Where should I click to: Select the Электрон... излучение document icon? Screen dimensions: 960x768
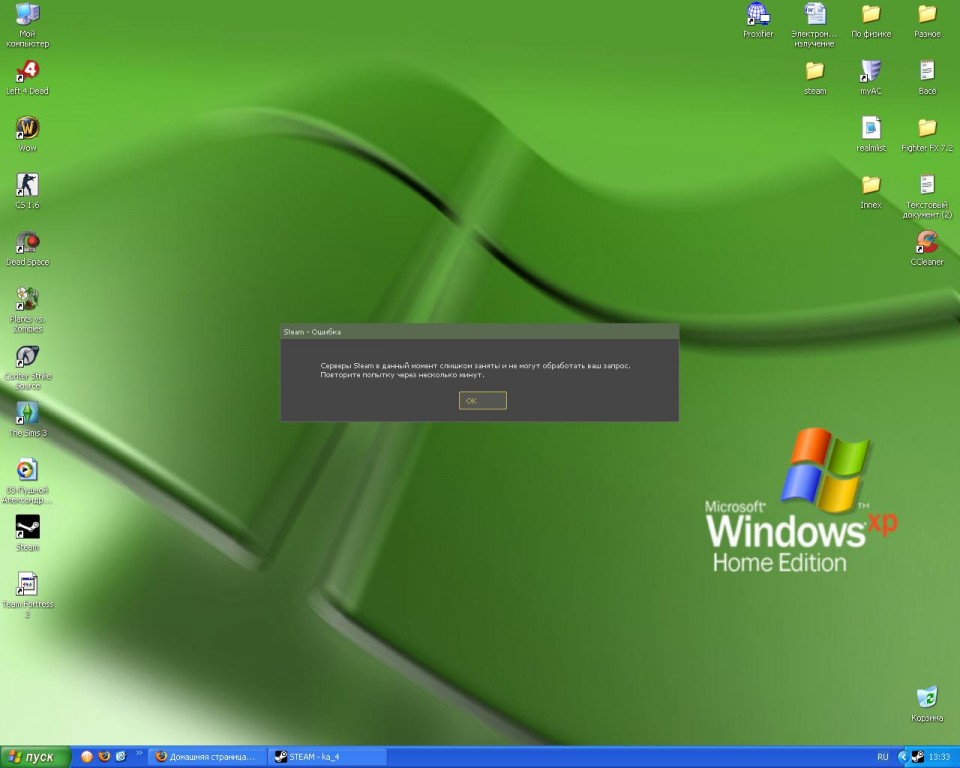click(814, 24)
